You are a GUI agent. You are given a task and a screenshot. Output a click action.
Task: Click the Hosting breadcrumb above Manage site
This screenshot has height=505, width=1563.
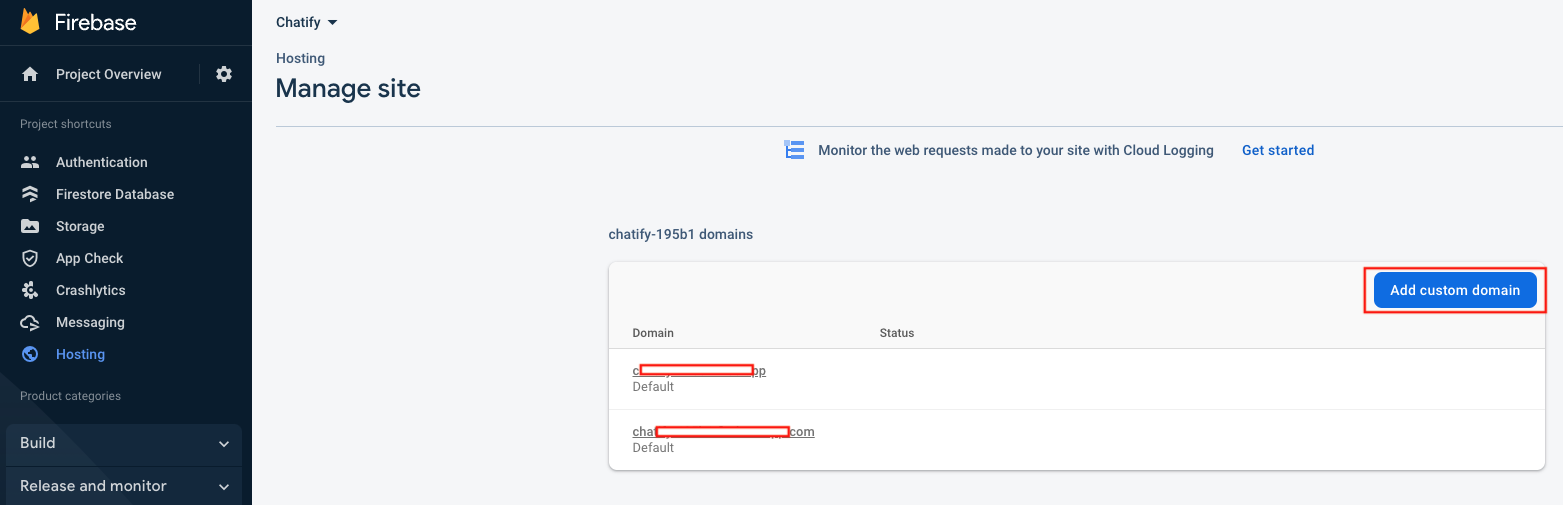(300, 58)
